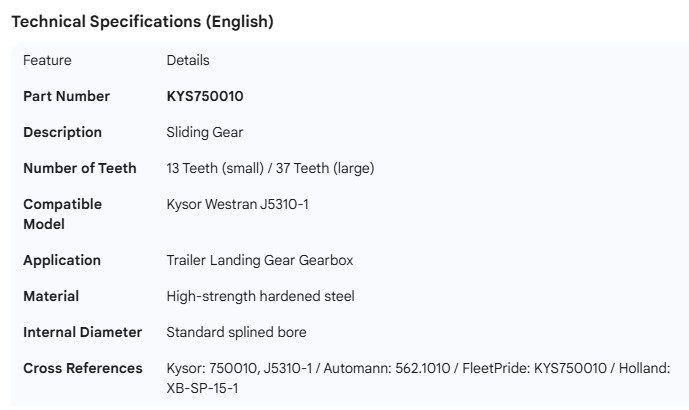Select the Part Number row label
This screenshot has width=689, height=410.
click(x=66, y=96)
